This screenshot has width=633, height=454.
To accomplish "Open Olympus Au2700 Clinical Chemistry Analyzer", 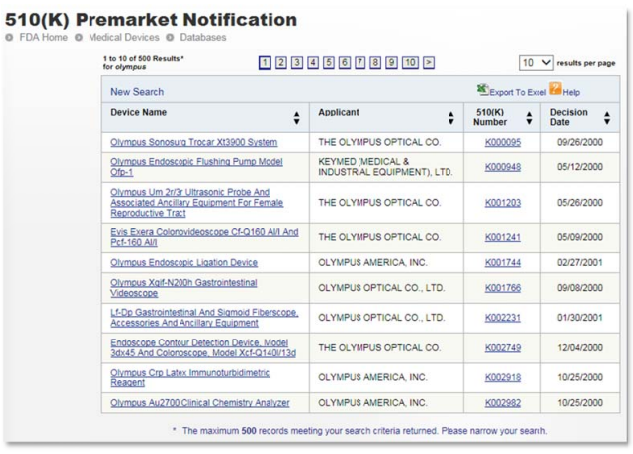I will tap(199, 403).
